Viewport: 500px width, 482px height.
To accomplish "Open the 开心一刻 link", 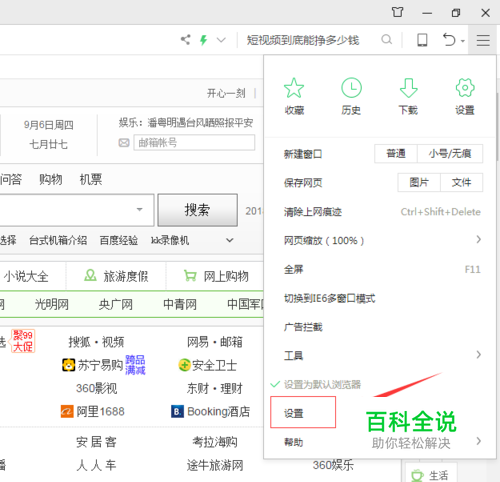I will coord(226,93).
